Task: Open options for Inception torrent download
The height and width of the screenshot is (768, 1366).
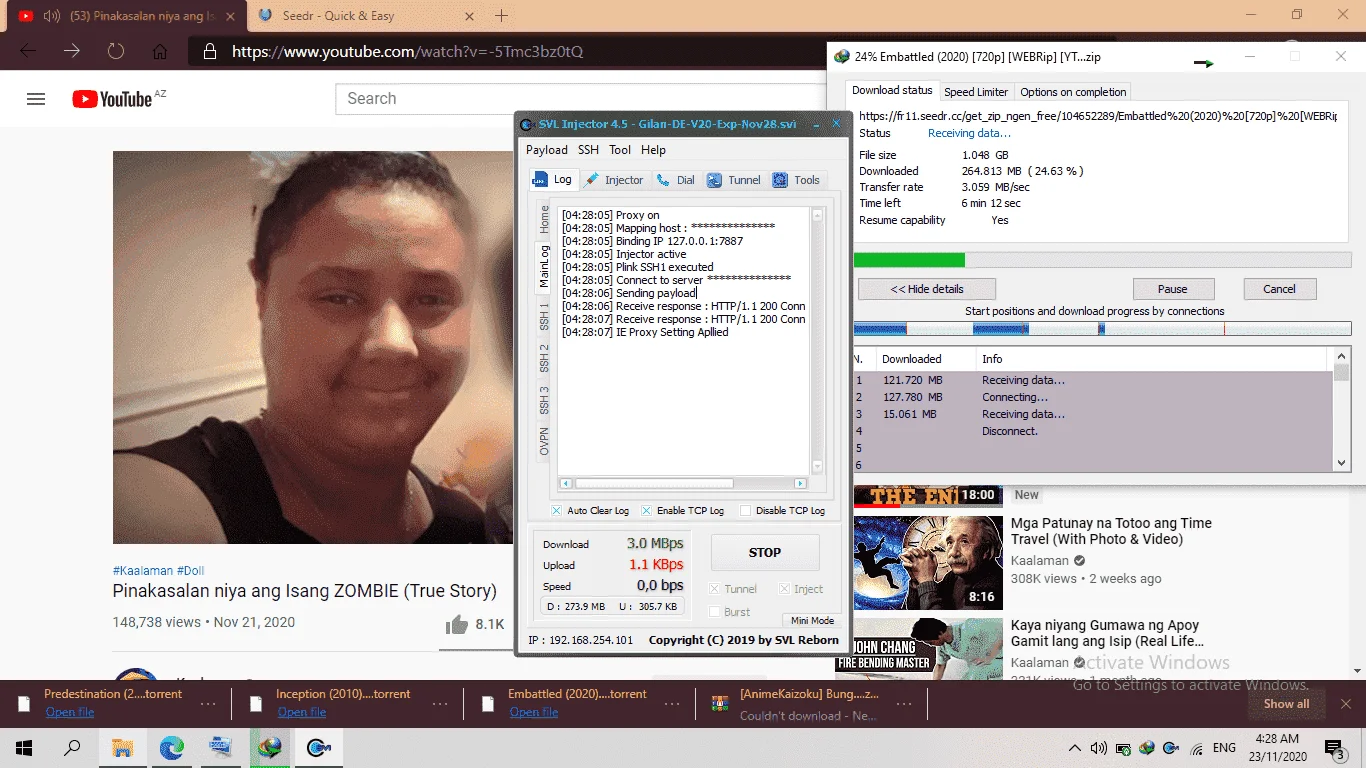Action: [440, 704]
